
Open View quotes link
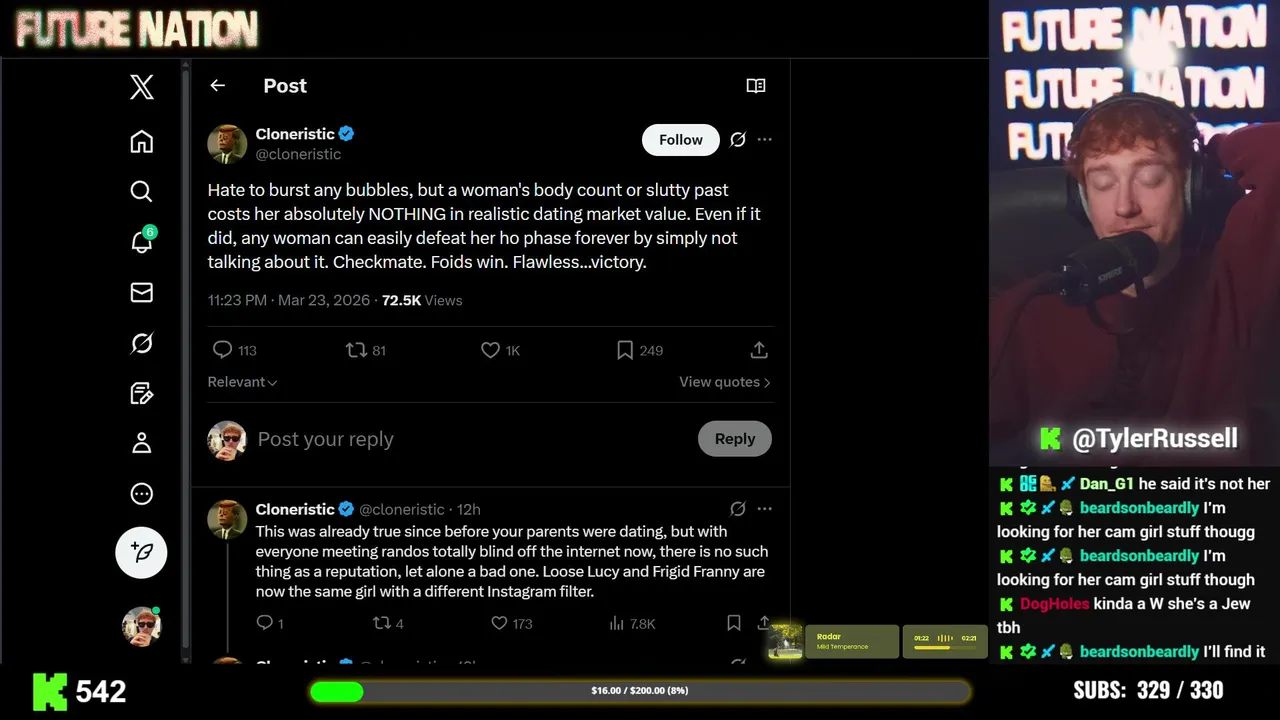[x=724, y=382]
